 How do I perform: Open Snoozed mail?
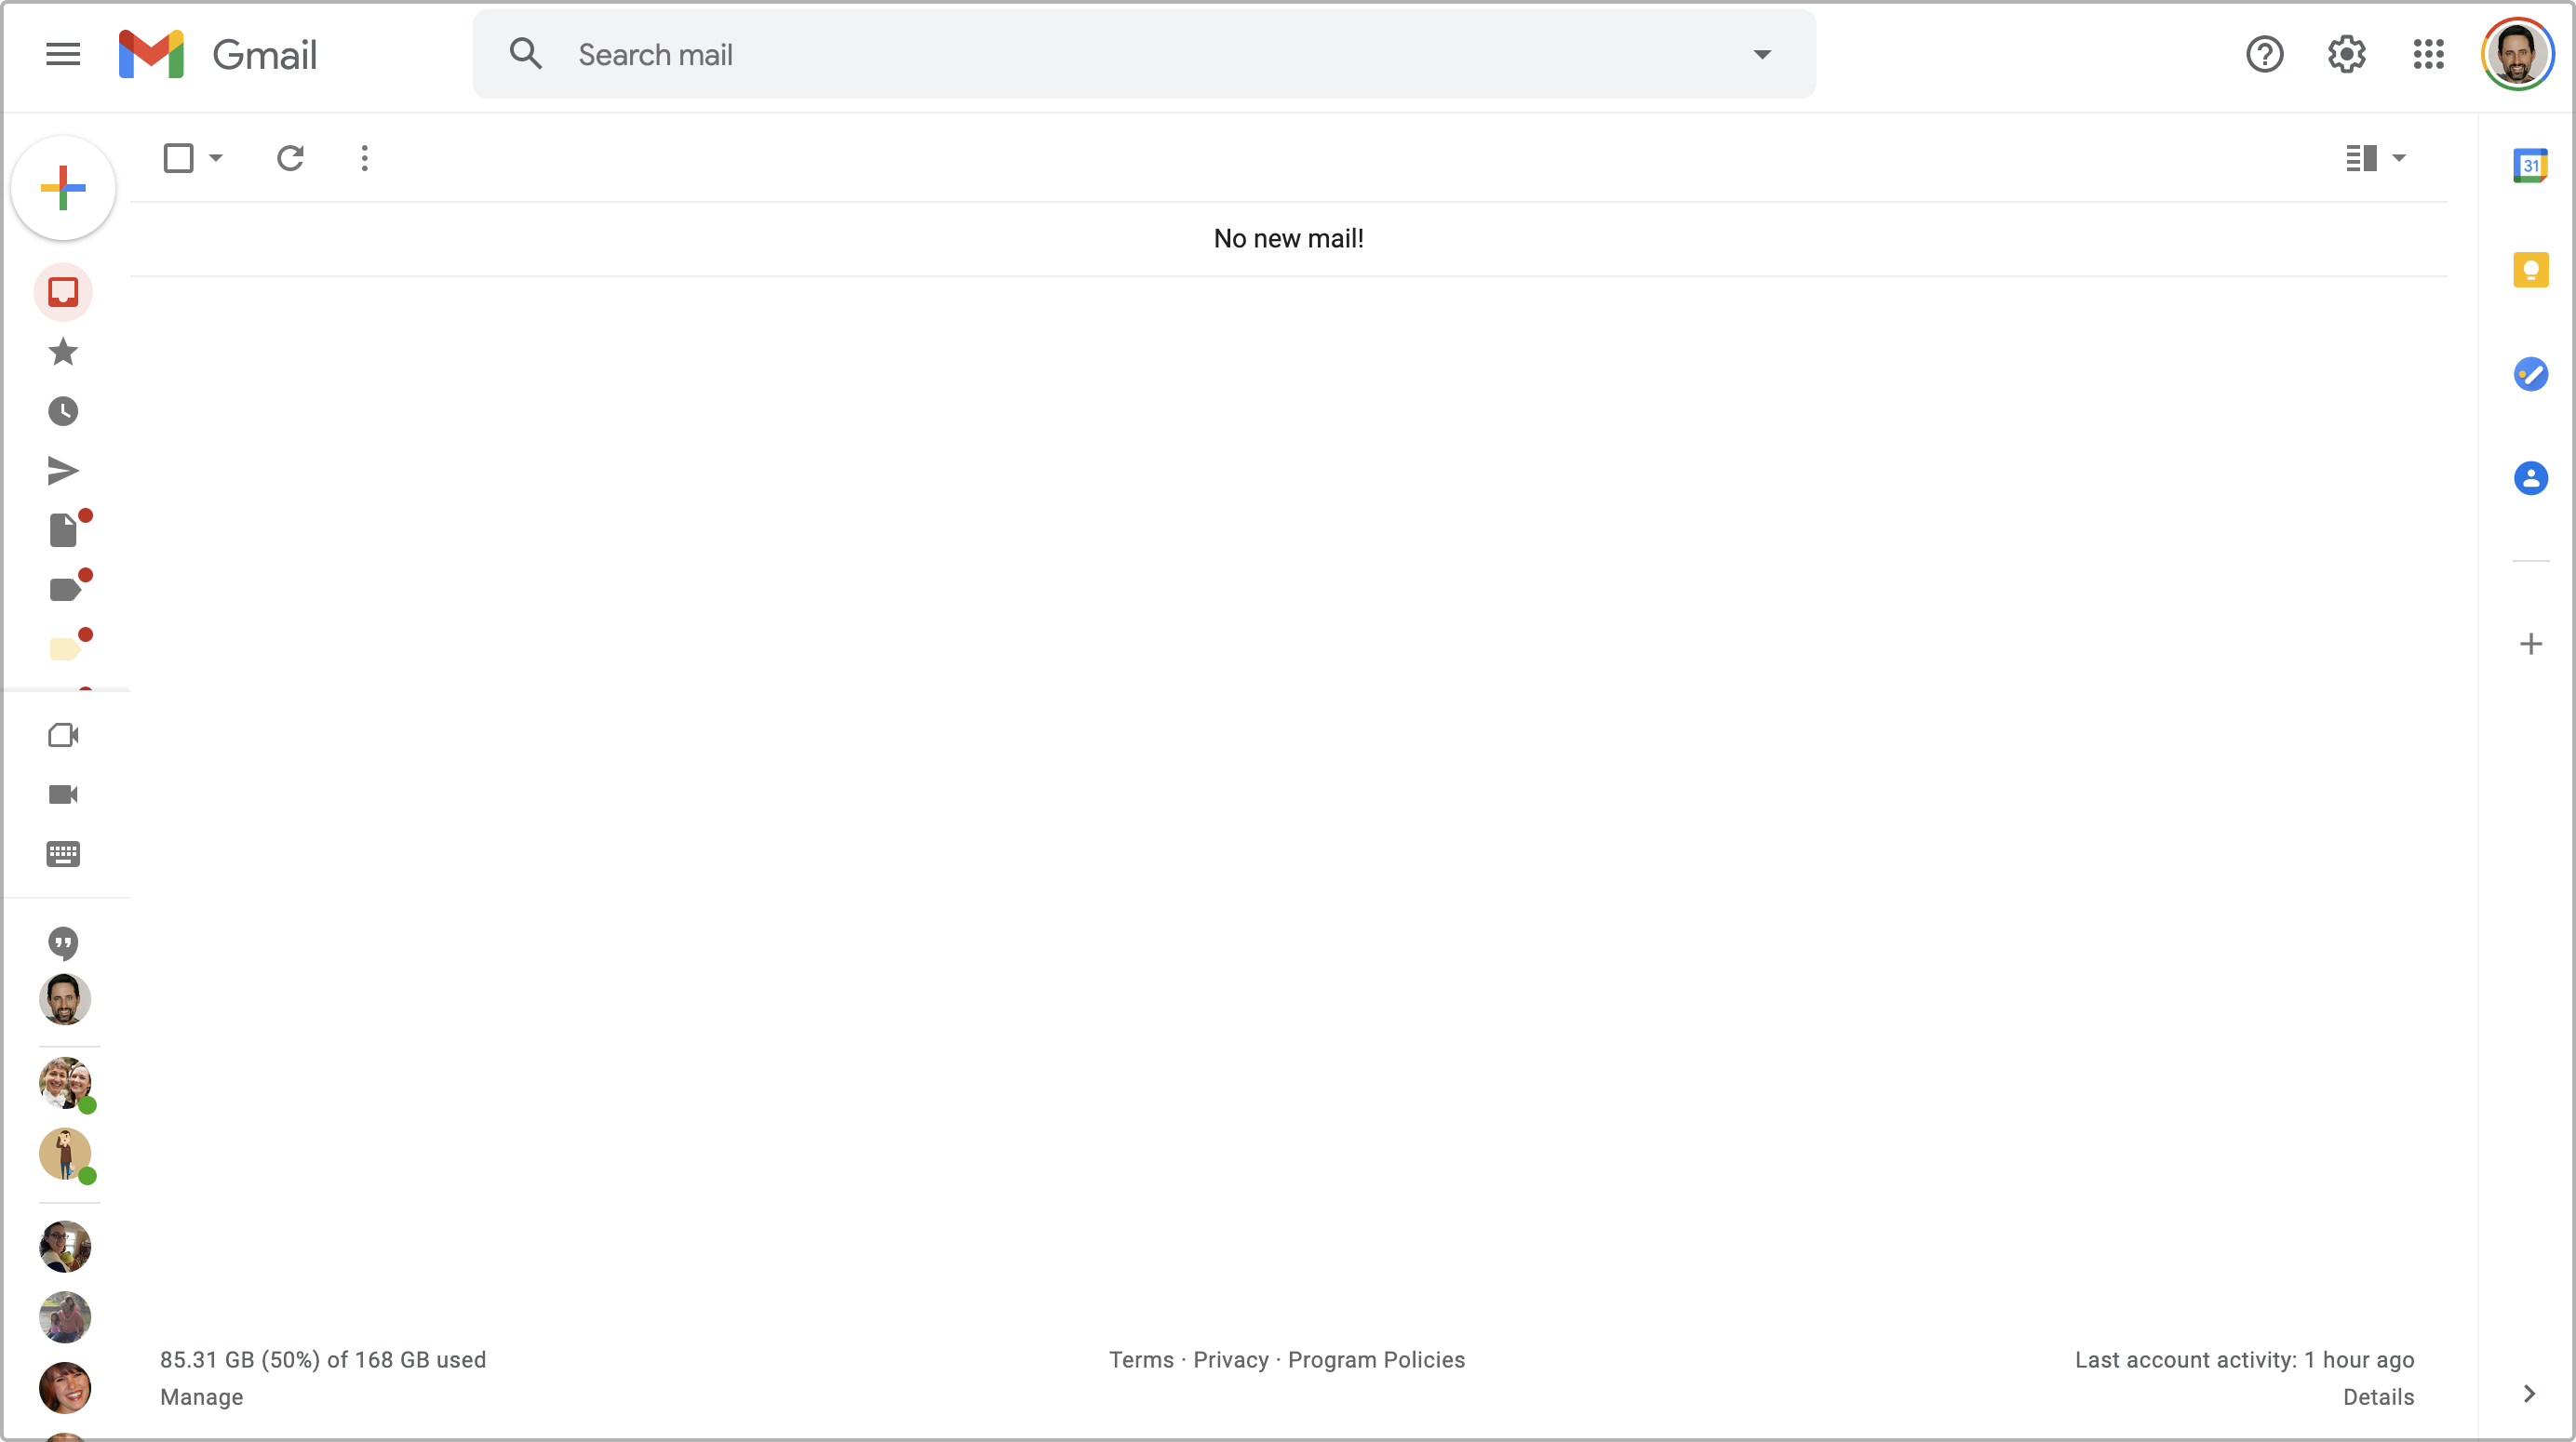point(63,411)
